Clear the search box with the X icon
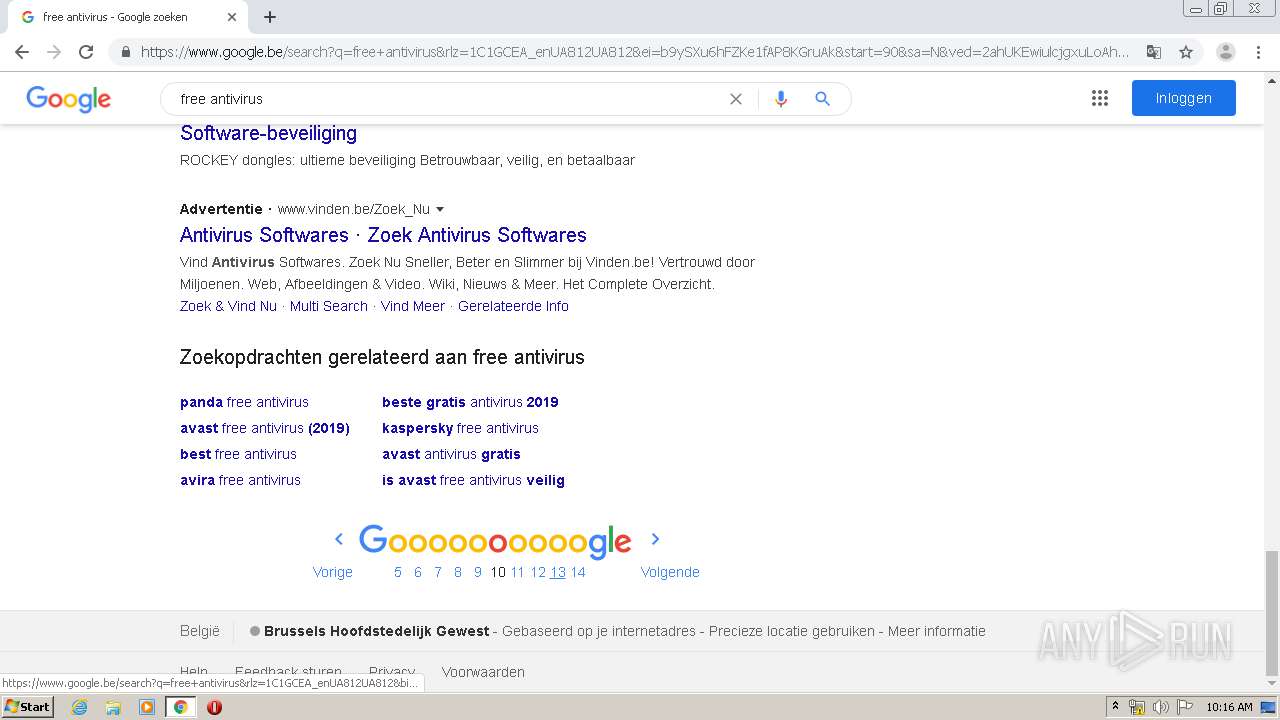 (736, 99)
